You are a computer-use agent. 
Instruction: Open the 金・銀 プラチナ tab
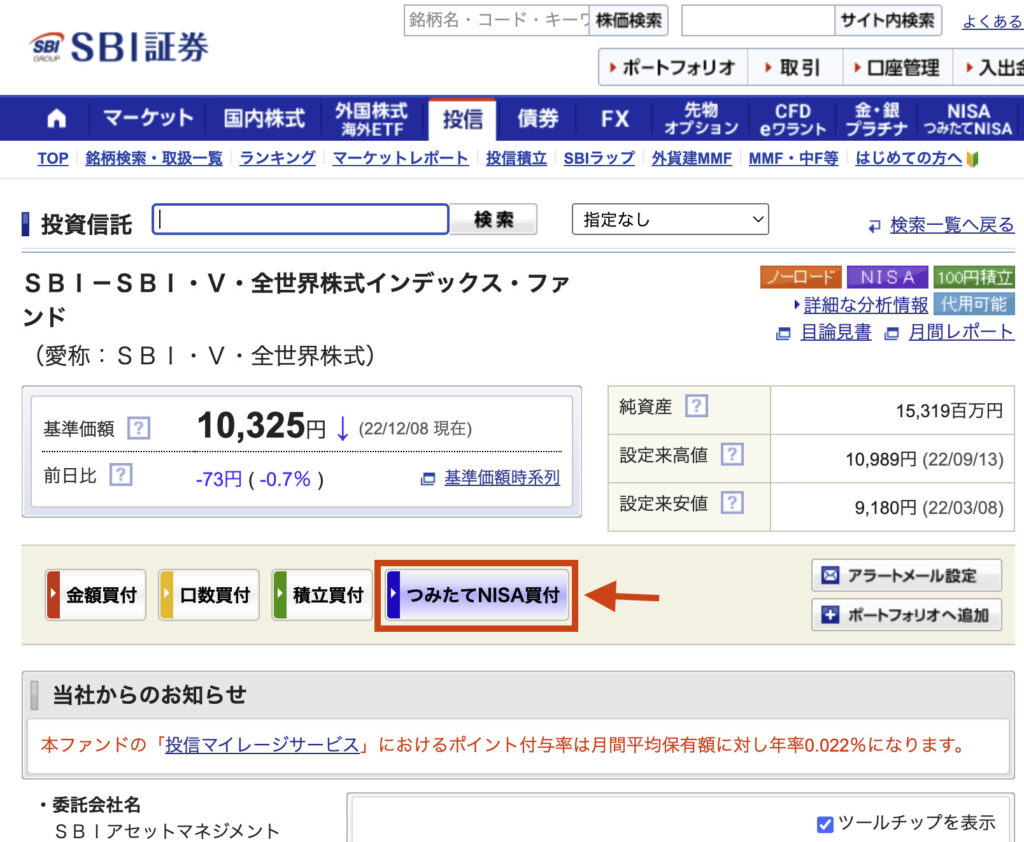click(x=876, y=118)
